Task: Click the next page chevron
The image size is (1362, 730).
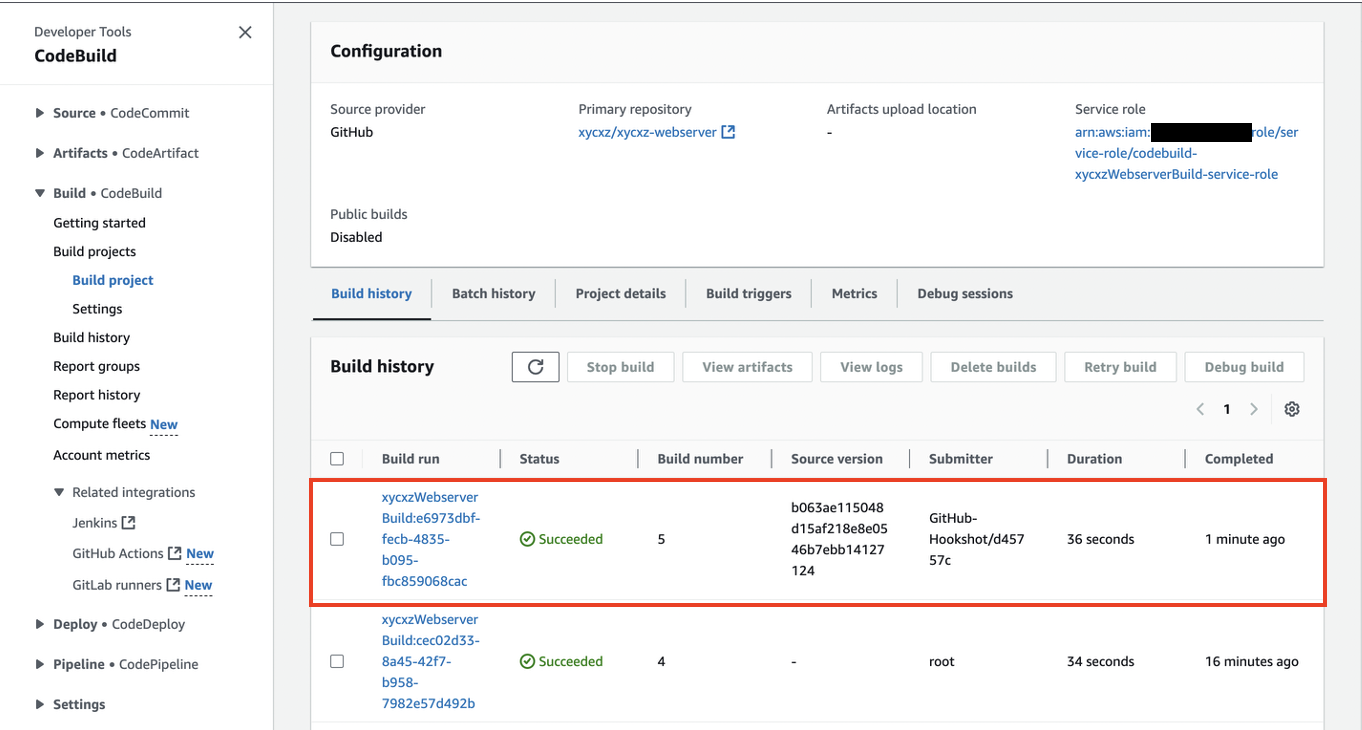Action: (x=1253, y=409)
